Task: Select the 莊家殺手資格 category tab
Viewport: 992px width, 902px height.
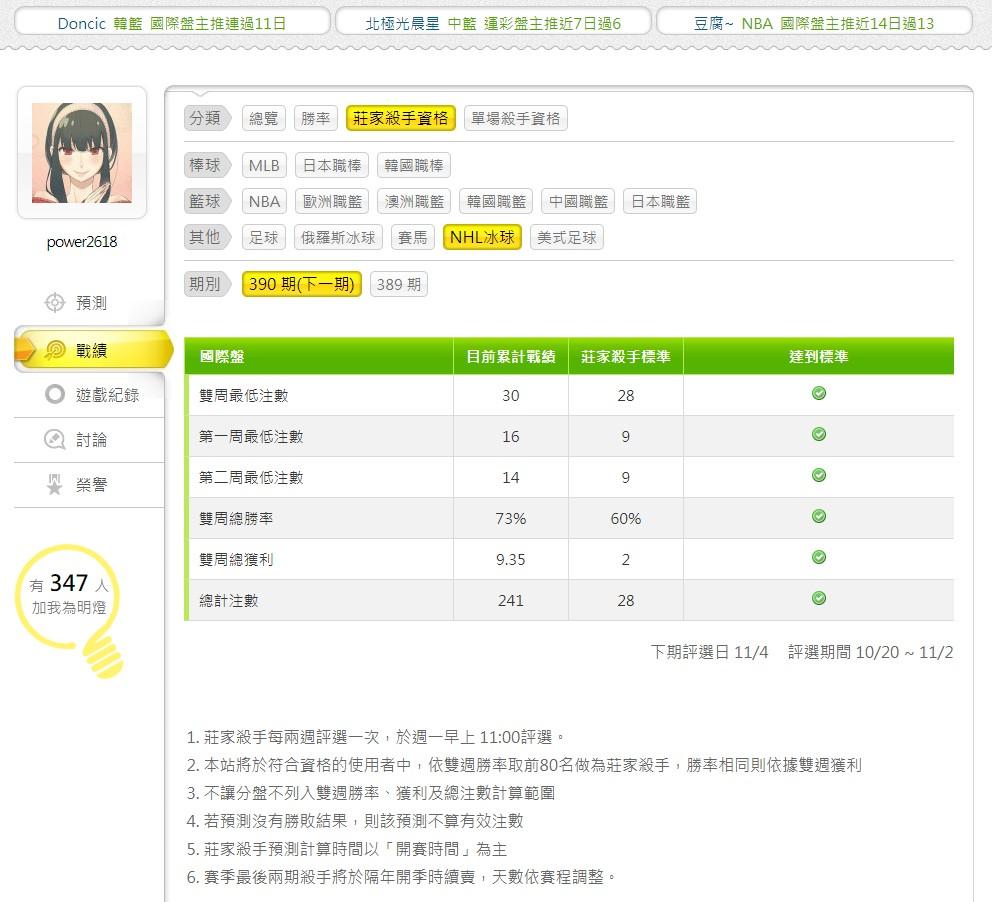Action: pos(400,118)
